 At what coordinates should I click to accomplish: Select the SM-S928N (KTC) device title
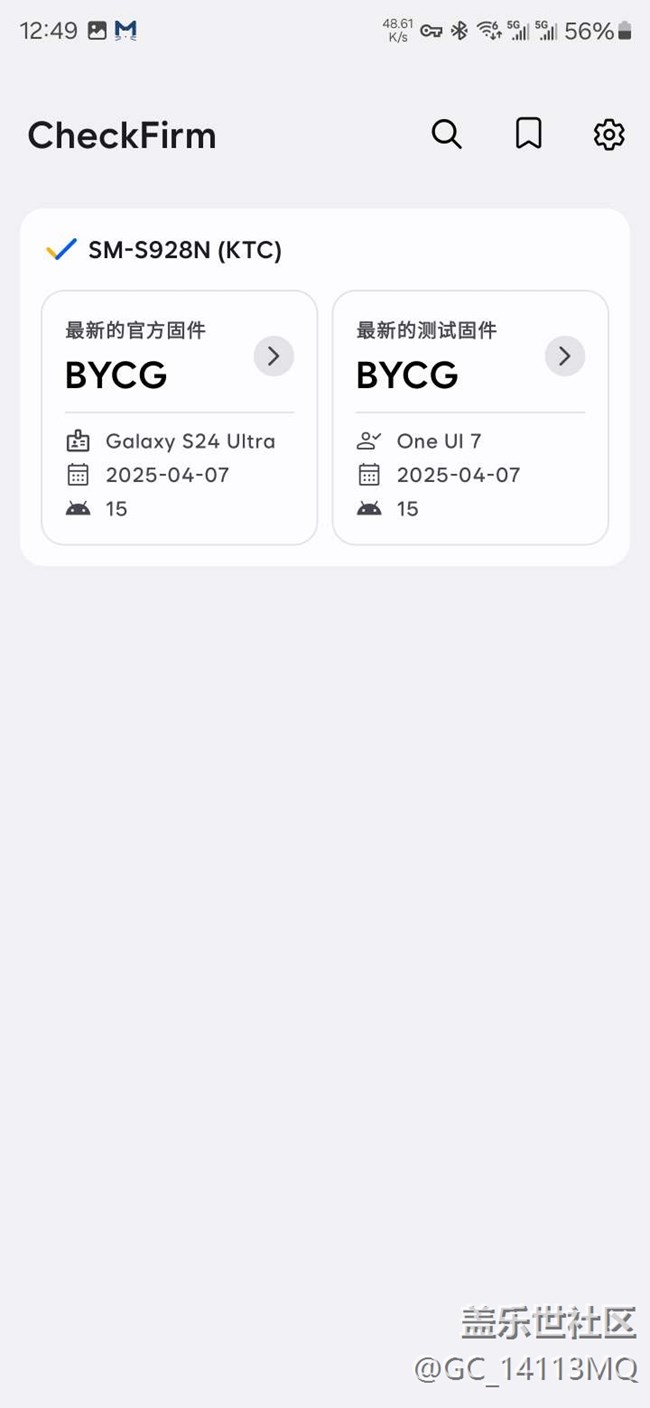point(185,250)
